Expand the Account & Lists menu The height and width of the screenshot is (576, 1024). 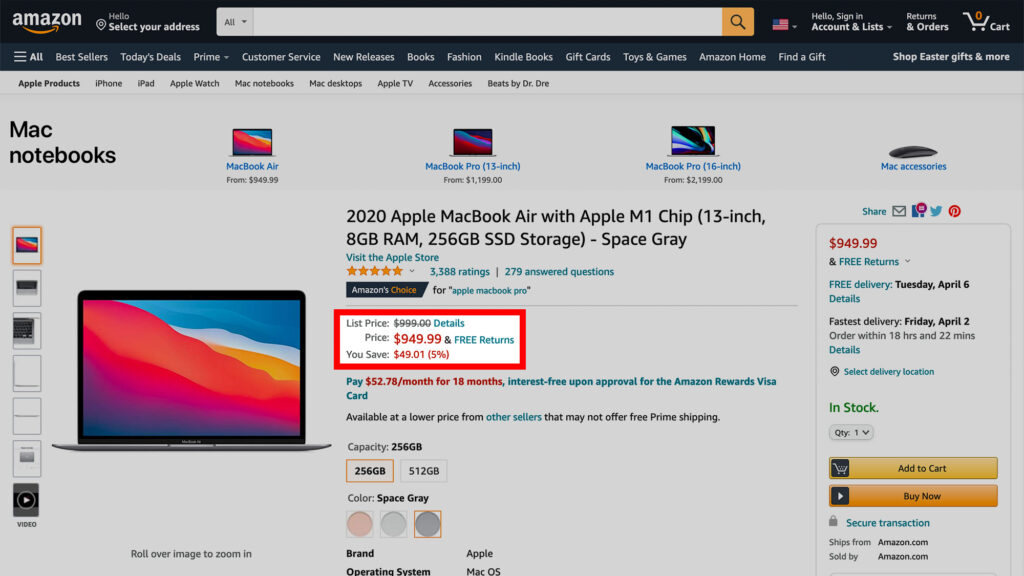pos(849,21)
